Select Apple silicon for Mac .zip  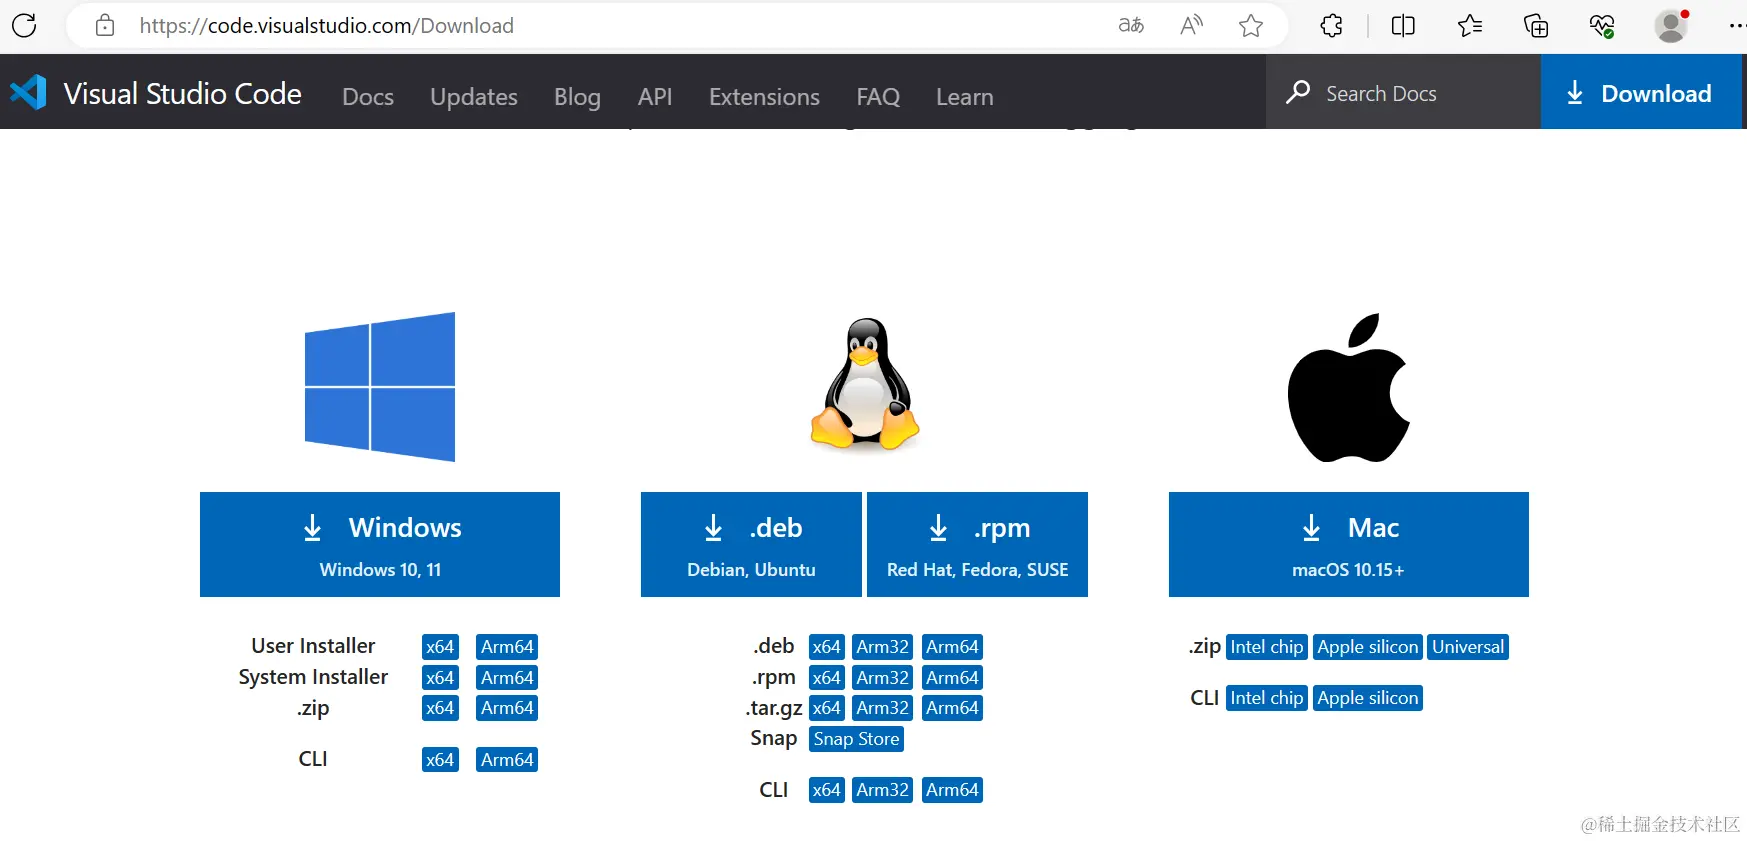(x=1368, y=647)
